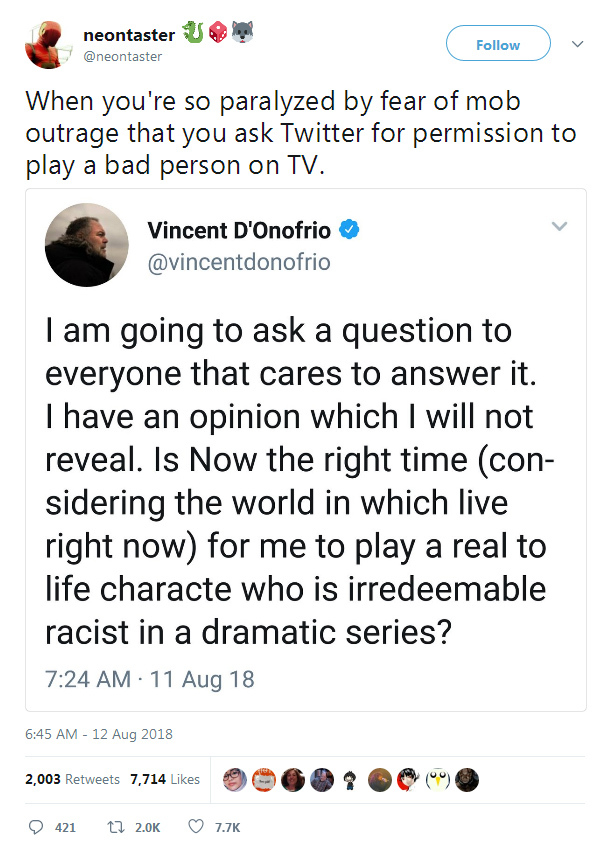Click the Vincent D'Onofrio display name
The width and height of the screenshot is (616, 856).
(x=240, y=230)
